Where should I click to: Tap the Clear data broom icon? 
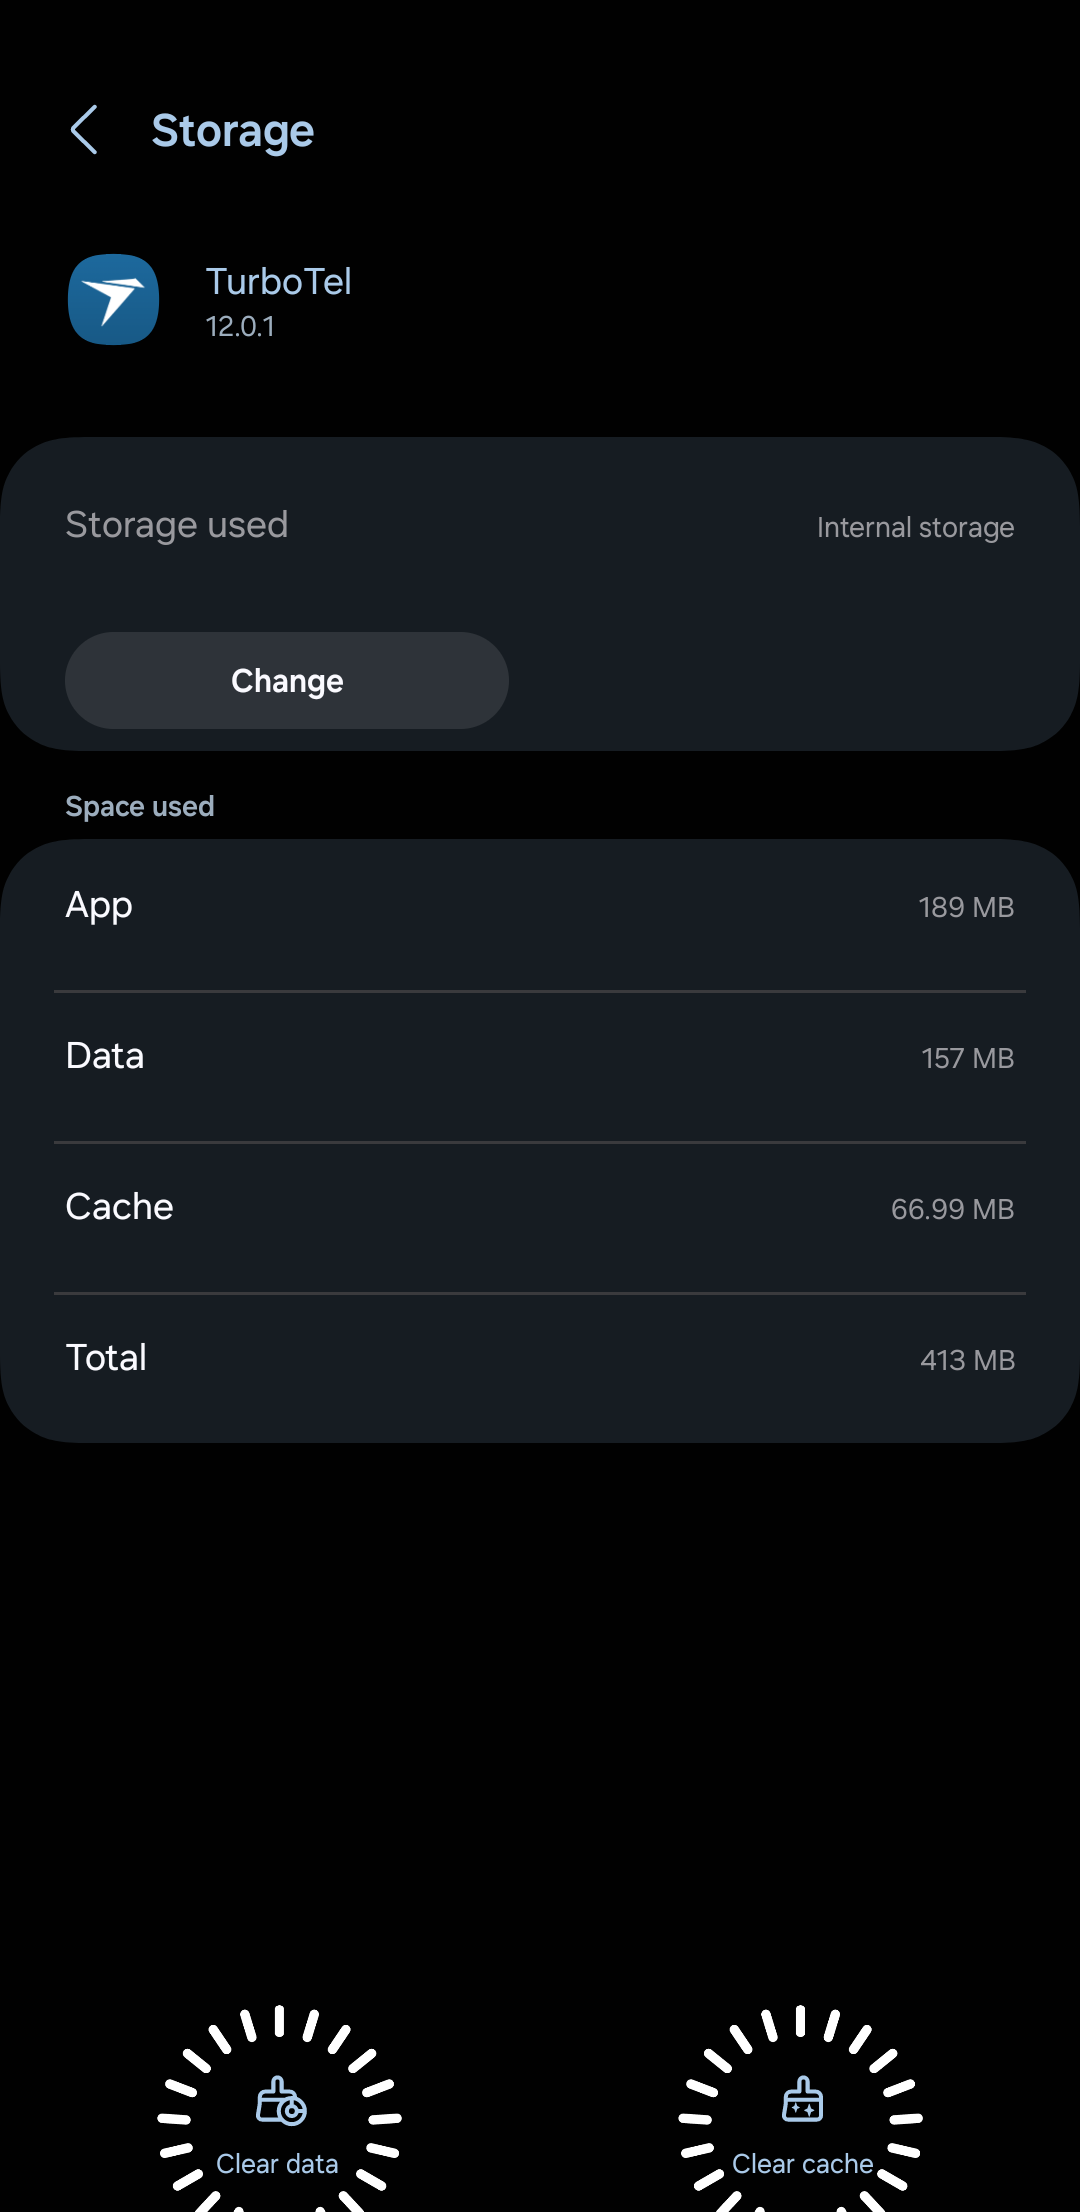pos(280,2099)
